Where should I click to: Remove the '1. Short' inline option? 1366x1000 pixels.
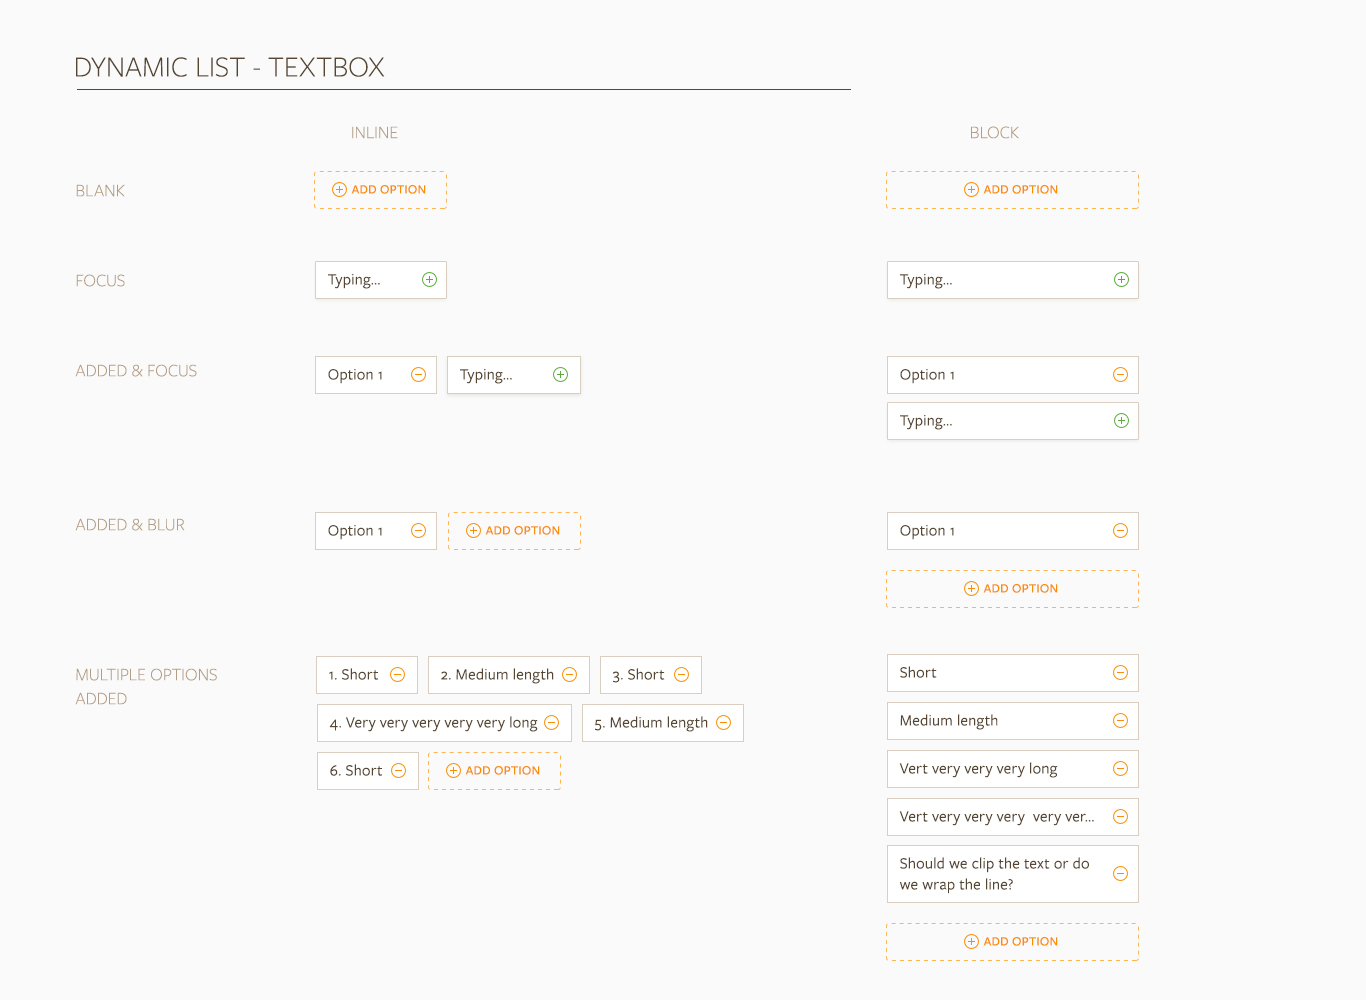click(x=397, y=675)
